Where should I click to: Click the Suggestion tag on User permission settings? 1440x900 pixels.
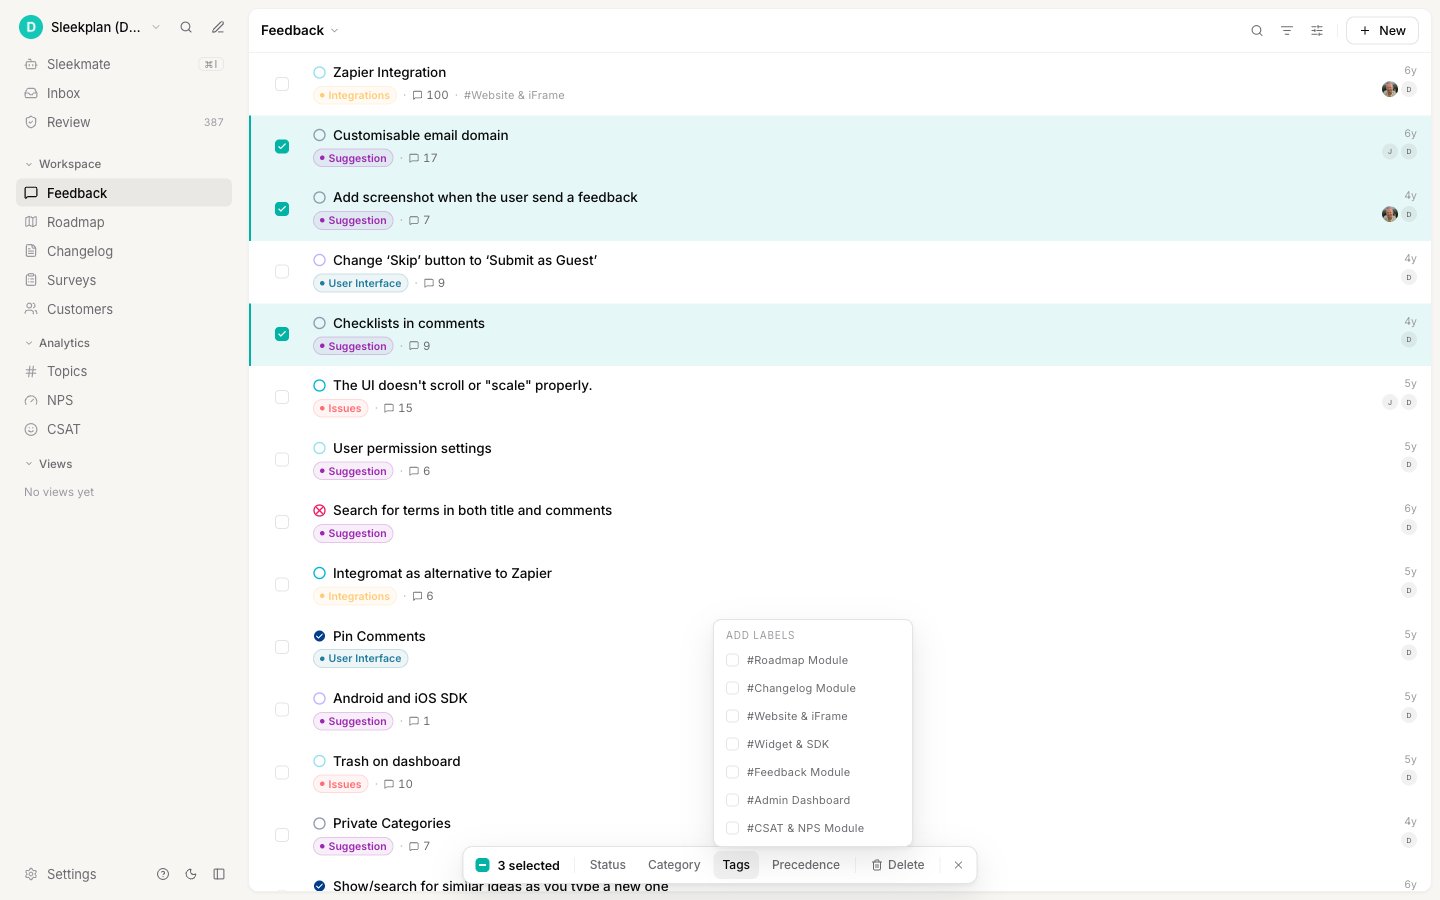click(353, 471)
